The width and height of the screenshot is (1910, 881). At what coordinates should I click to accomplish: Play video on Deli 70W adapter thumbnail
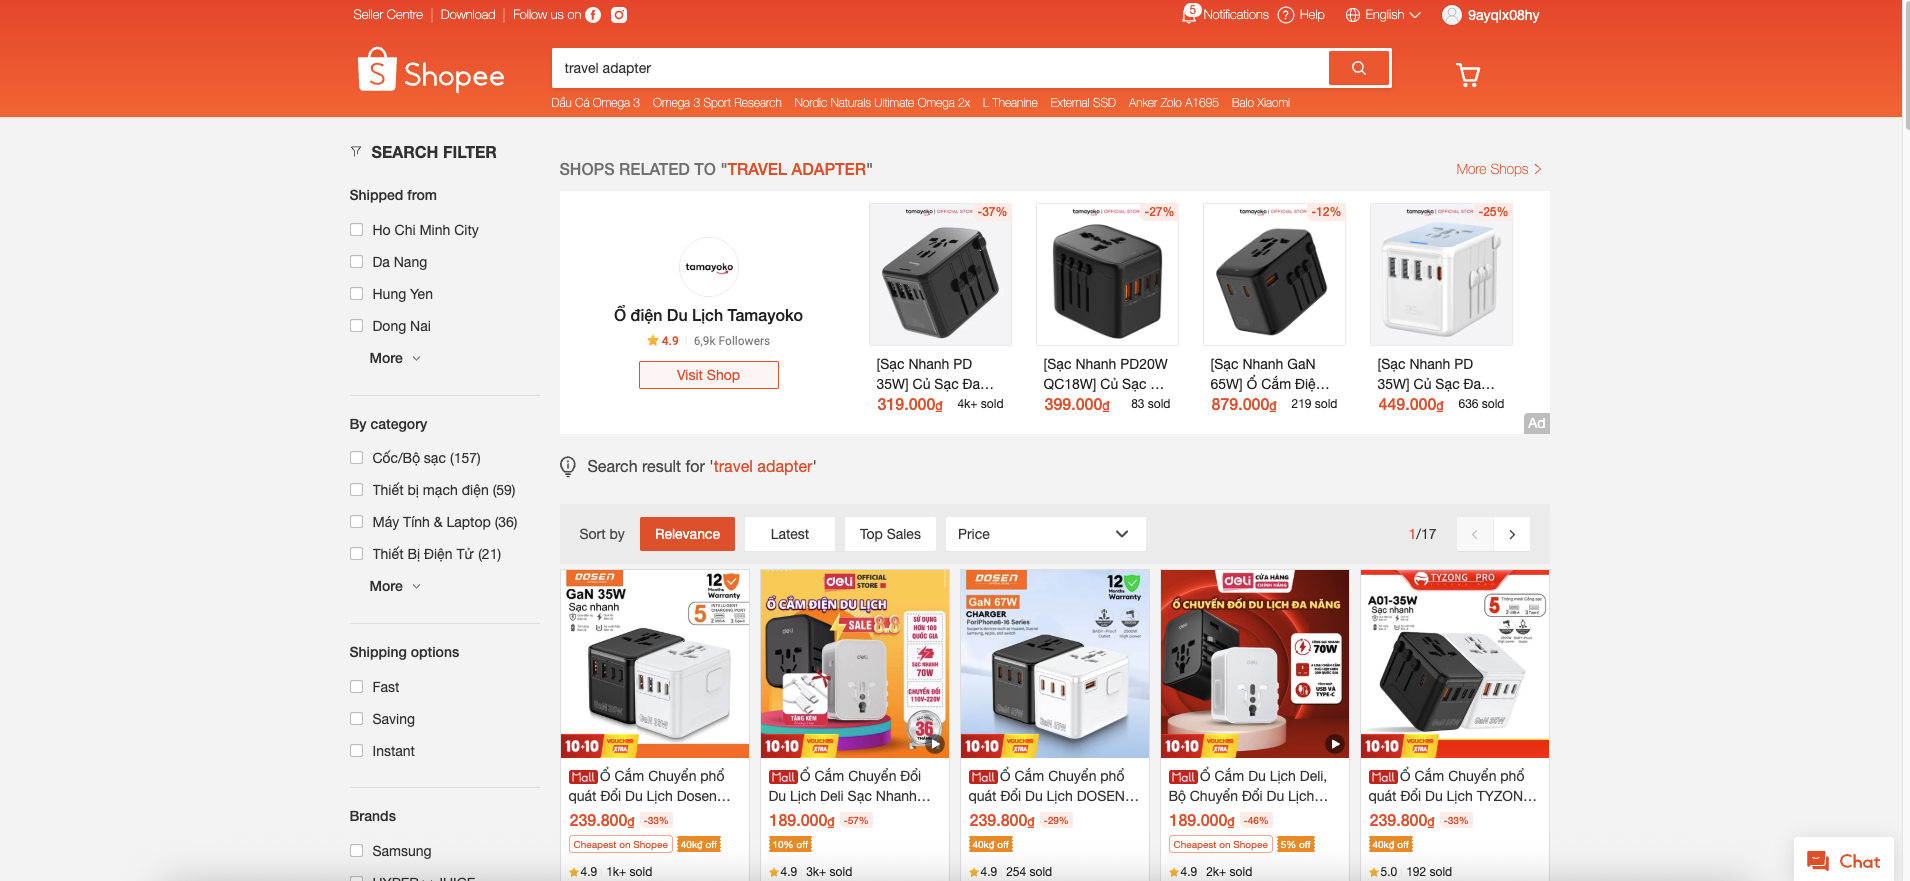tap(1334, 744)
